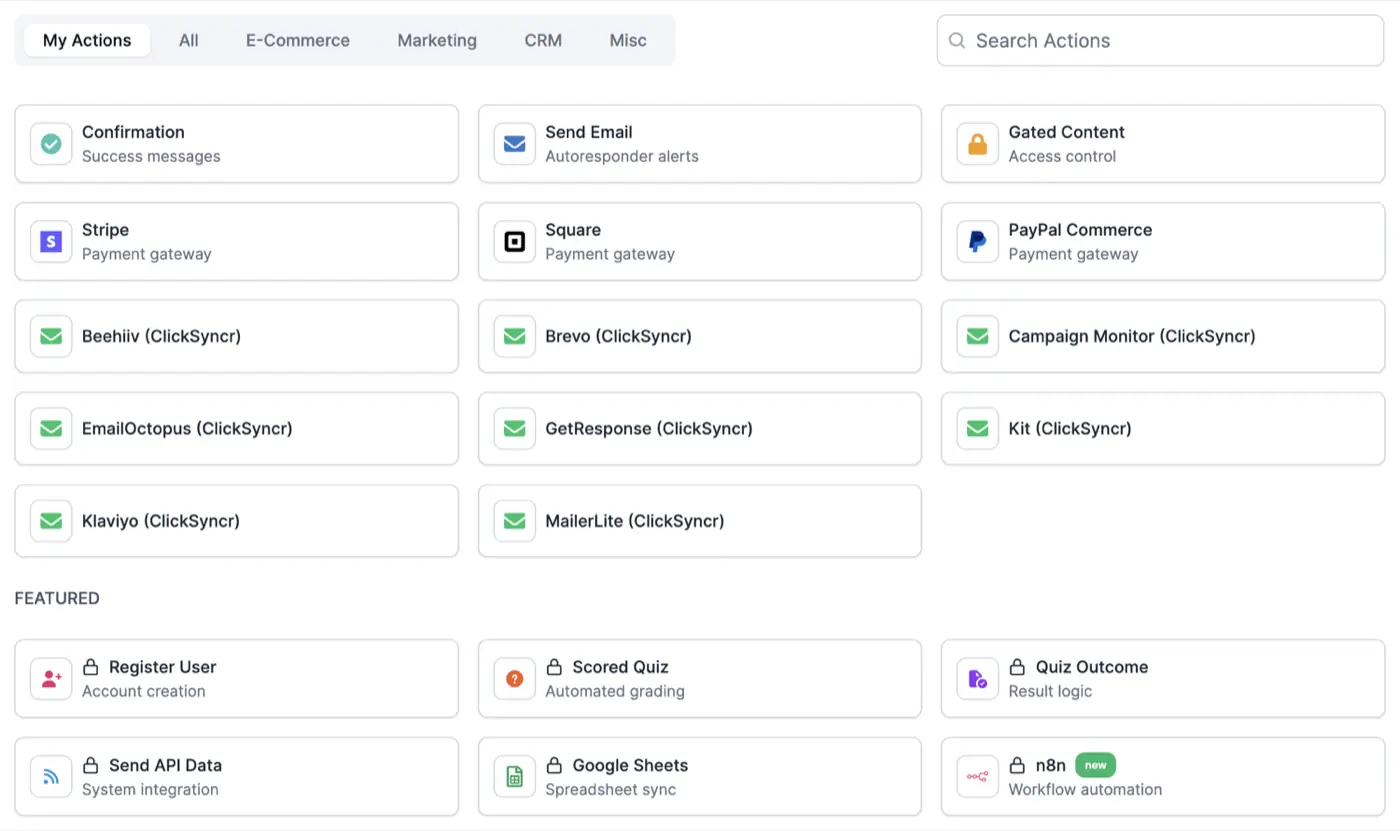Select the Misc tab
Screen dimensions: 1400x831
pyautogui.click(x=628, y=41)
